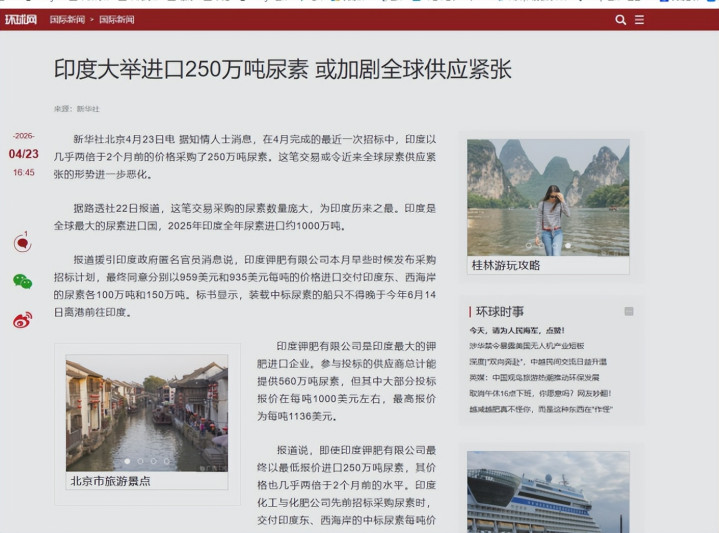Open the link 今天，请为人民海军，点赞！
Viewport: 719px width, 533px height.
click(x=517, y=330)
